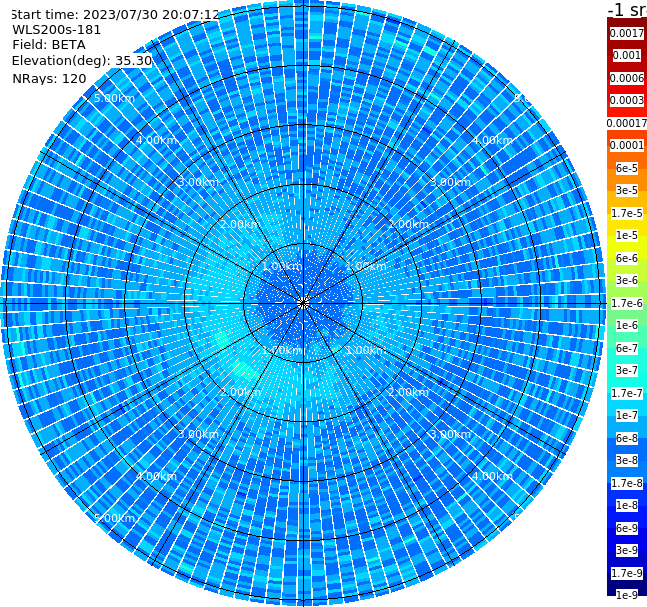The height and width of the screenshot is (607, 647).
Task: Click the Start time 2023/07/30 20:07:12 text
Action: (115, 14)
